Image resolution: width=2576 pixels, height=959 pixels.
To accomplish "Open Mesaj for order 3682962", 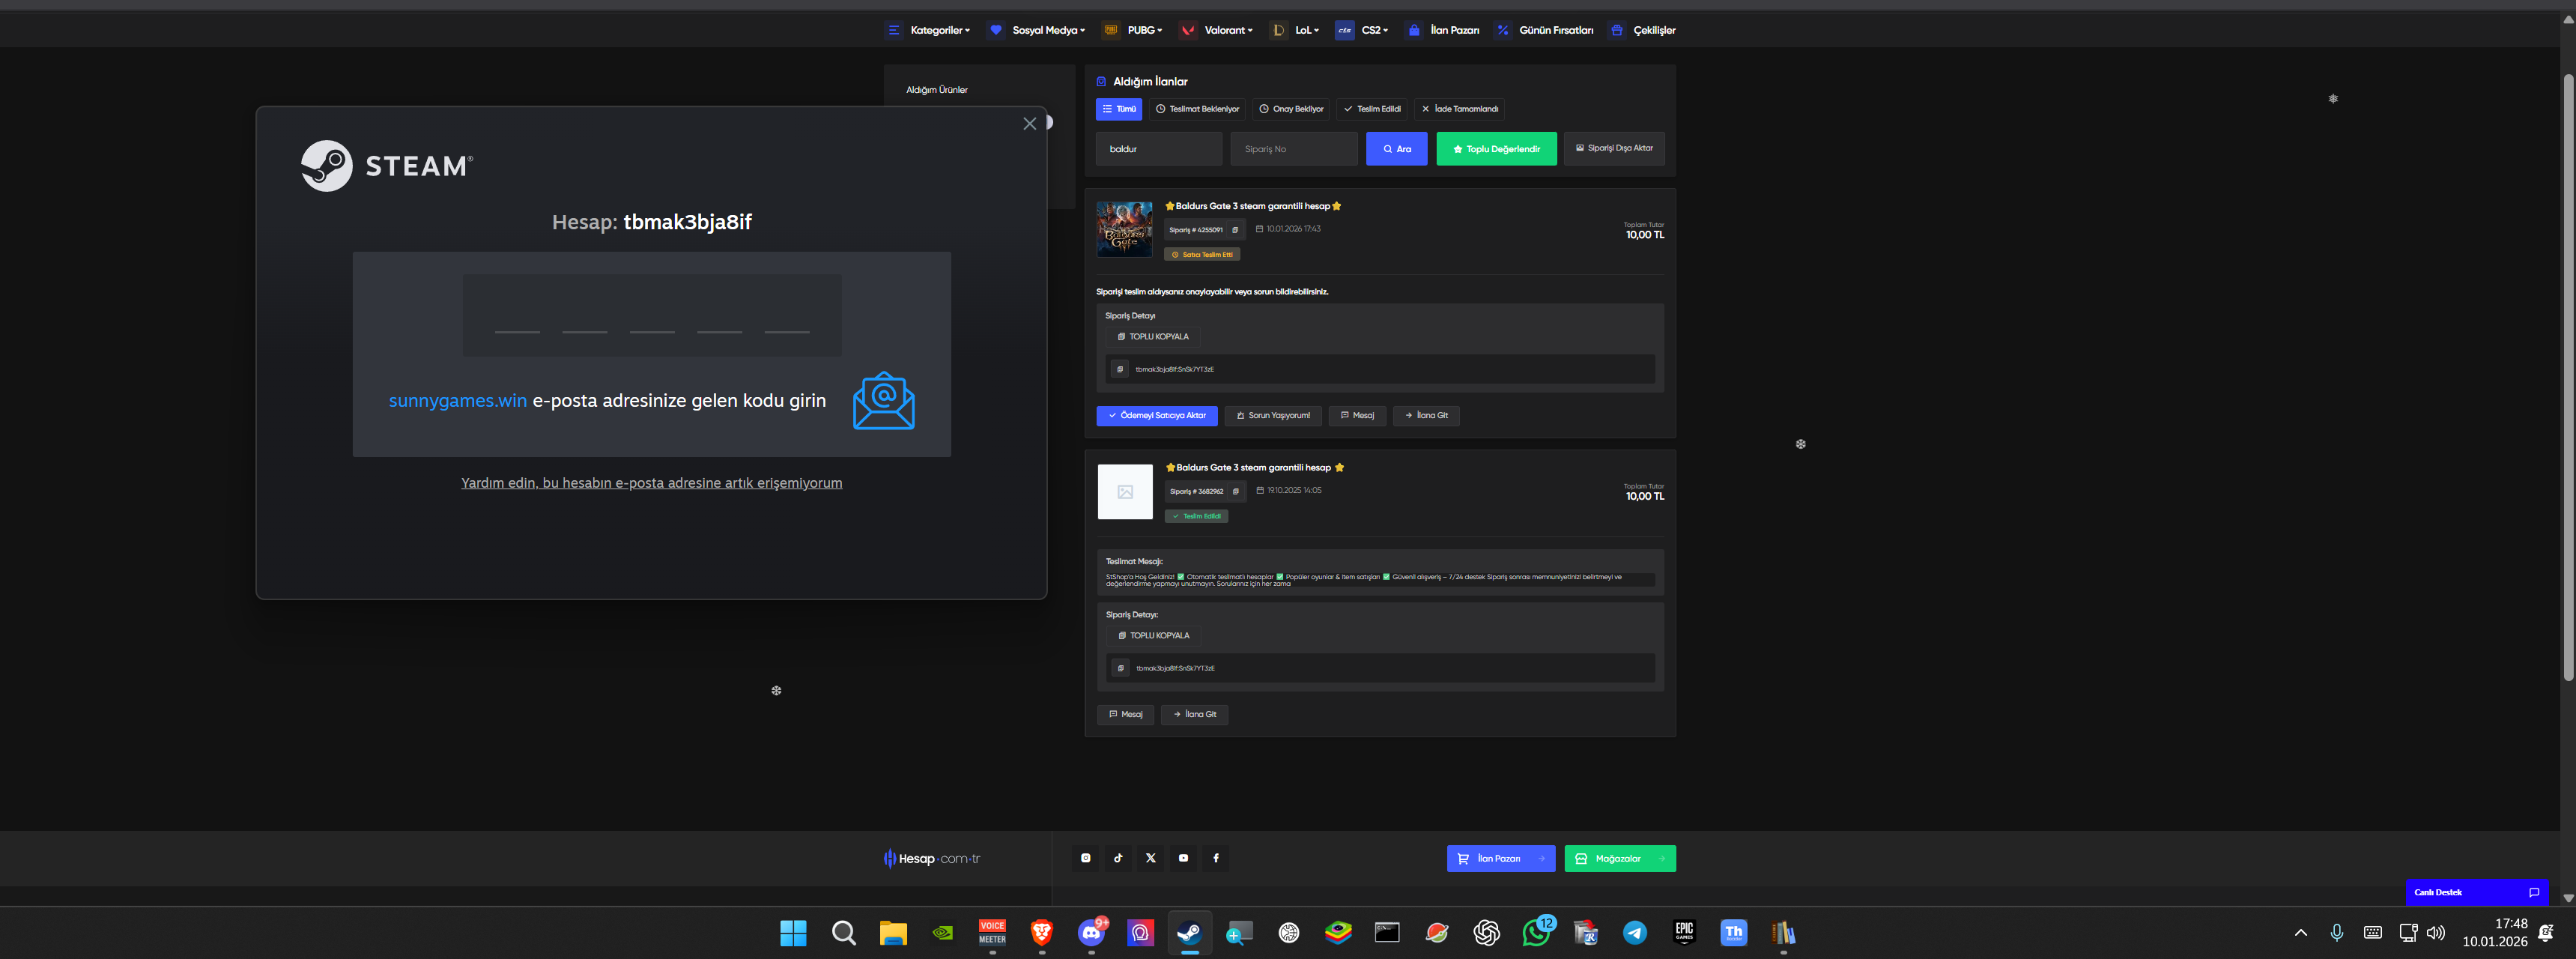I will pyautogui.click(x=1125, y=715).
